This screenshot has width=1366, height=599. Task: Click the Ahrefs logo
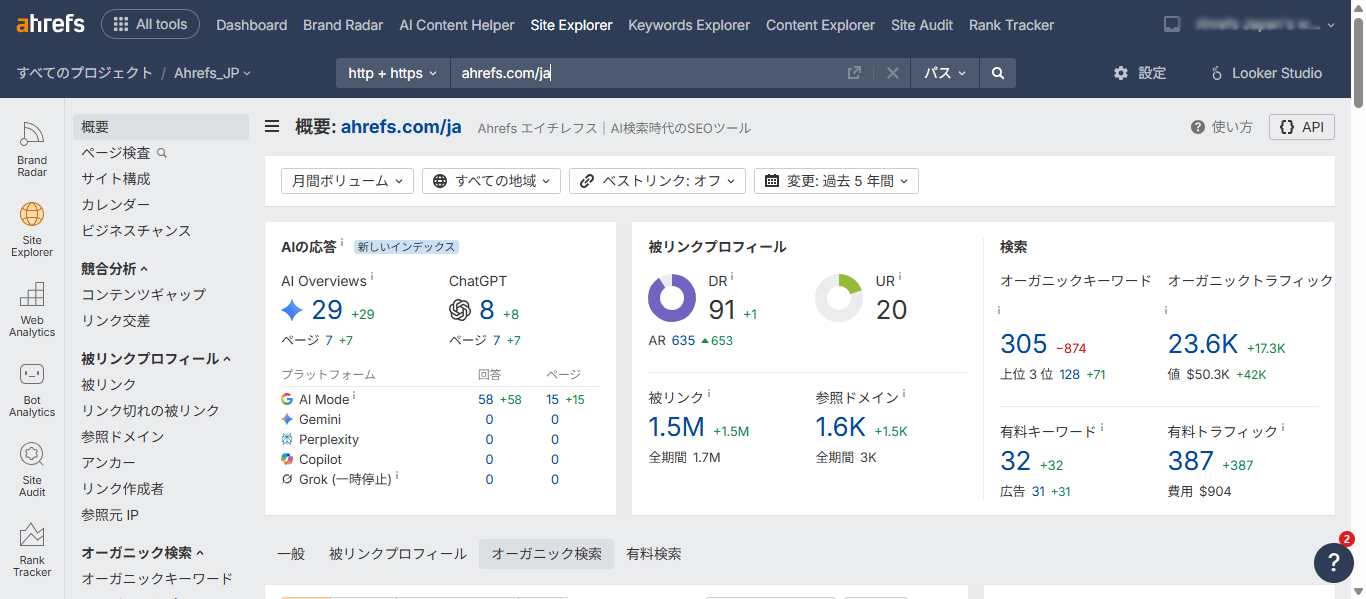pos(51,24)
